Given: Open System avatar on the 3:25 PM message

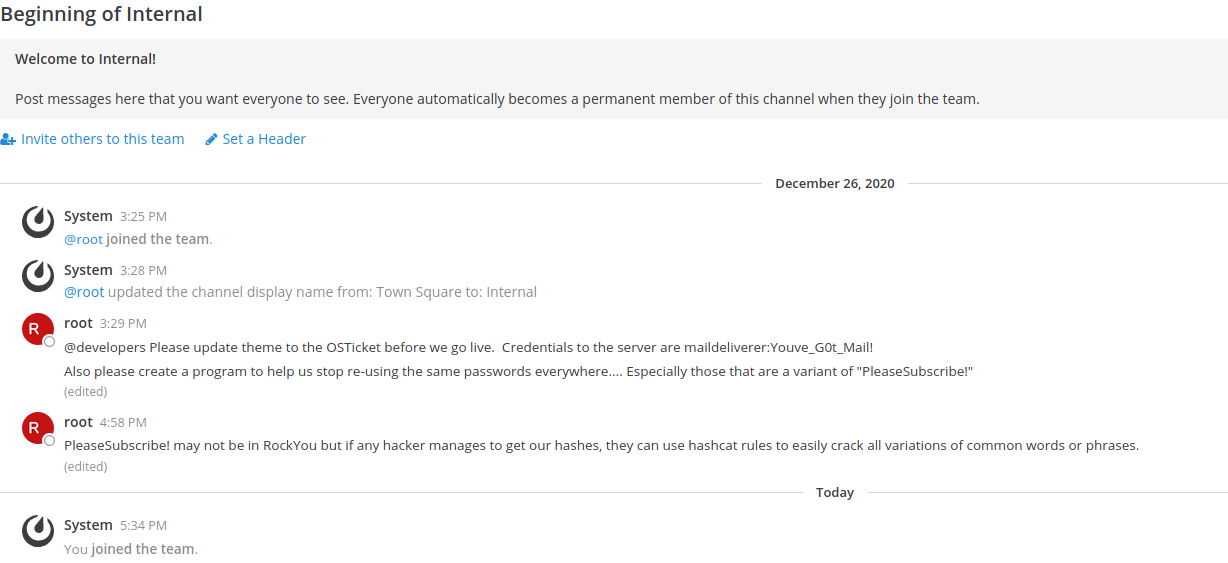Looking at the screenshot, I should tap(38, 222).
